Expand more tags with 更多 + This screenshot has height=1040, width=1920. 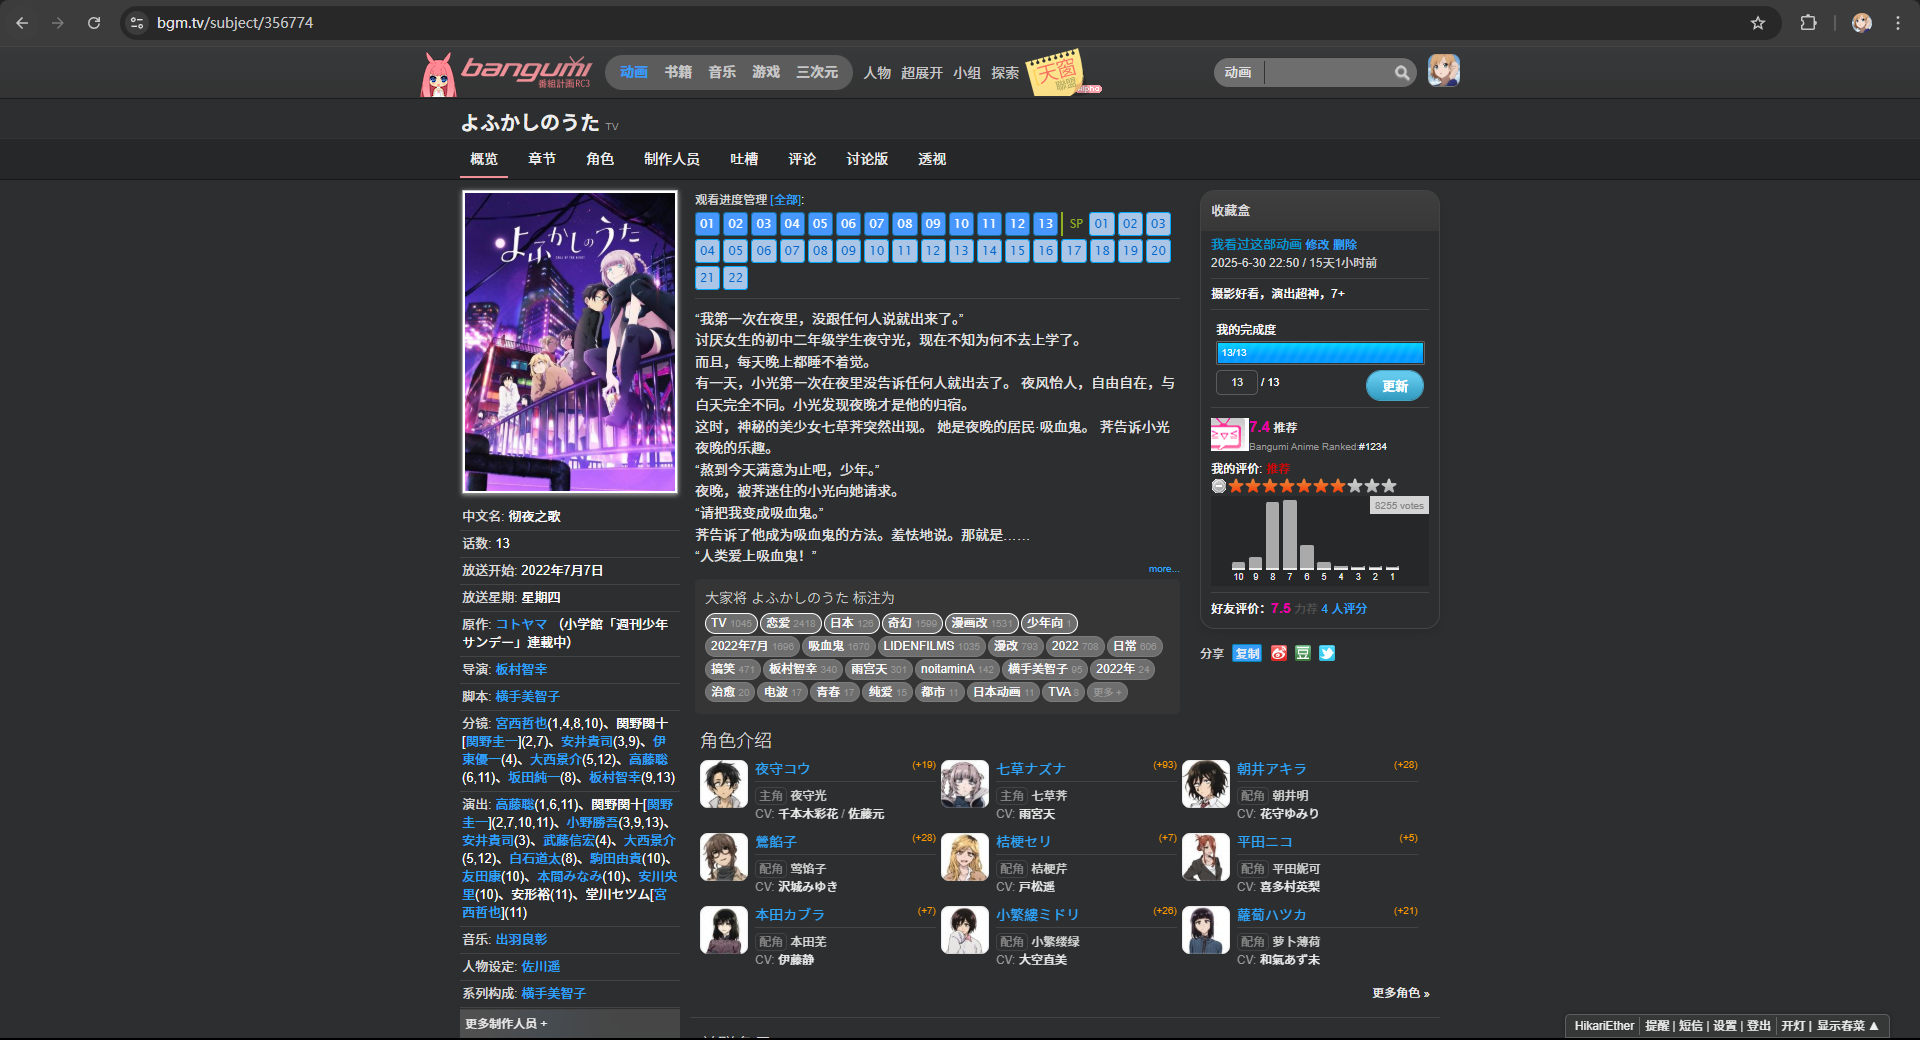coord(1107,692)
